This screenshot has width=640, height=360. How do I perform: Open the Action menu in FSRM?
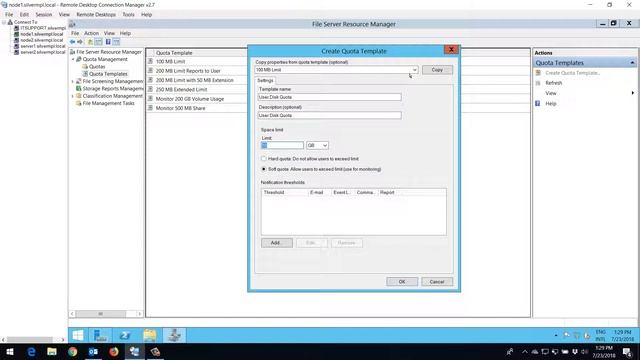(x=91, y=33)
